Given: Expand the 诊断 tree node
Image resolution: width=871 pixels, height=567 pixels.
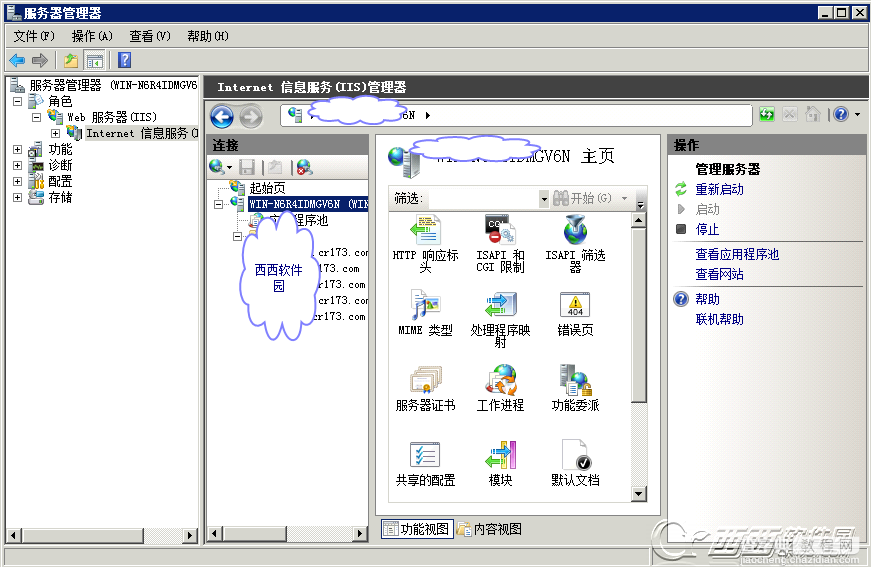Looking at the screenshot, I should (x=18, y=165).
